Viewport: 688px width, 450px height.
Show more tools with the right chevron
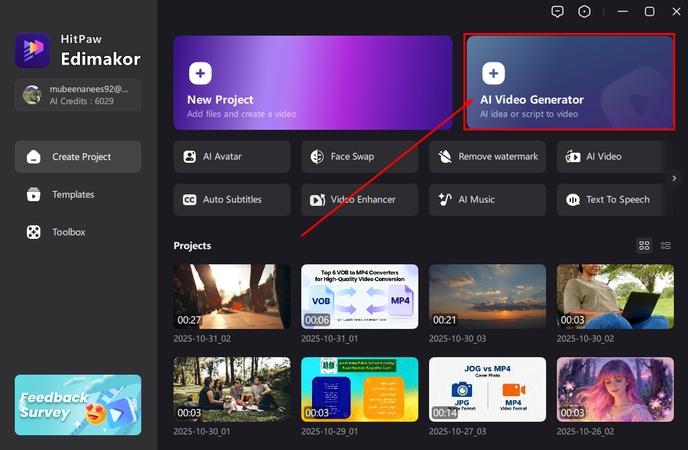pyautogui.click(x=674, y=178)
